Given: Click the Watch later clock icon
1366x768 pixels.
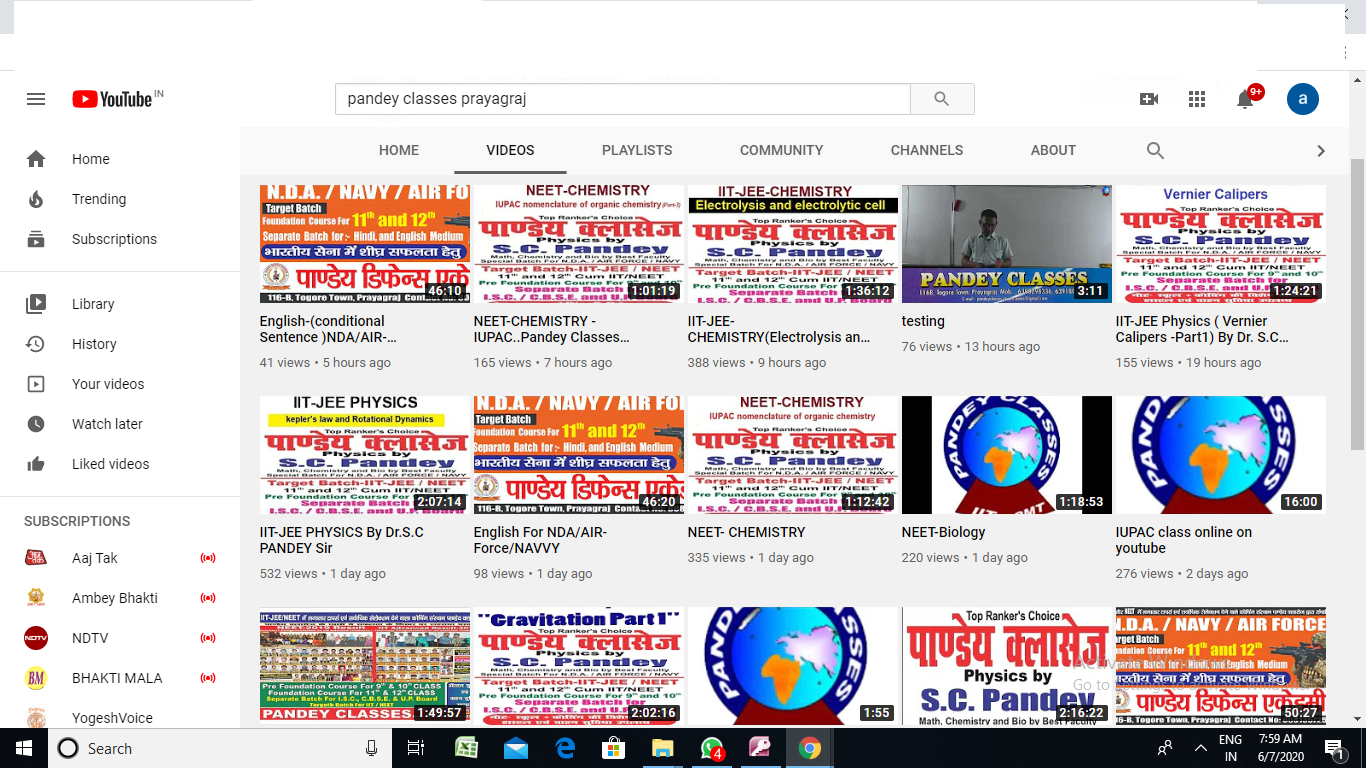Looking at the screenshot, I should pos(36,424).
